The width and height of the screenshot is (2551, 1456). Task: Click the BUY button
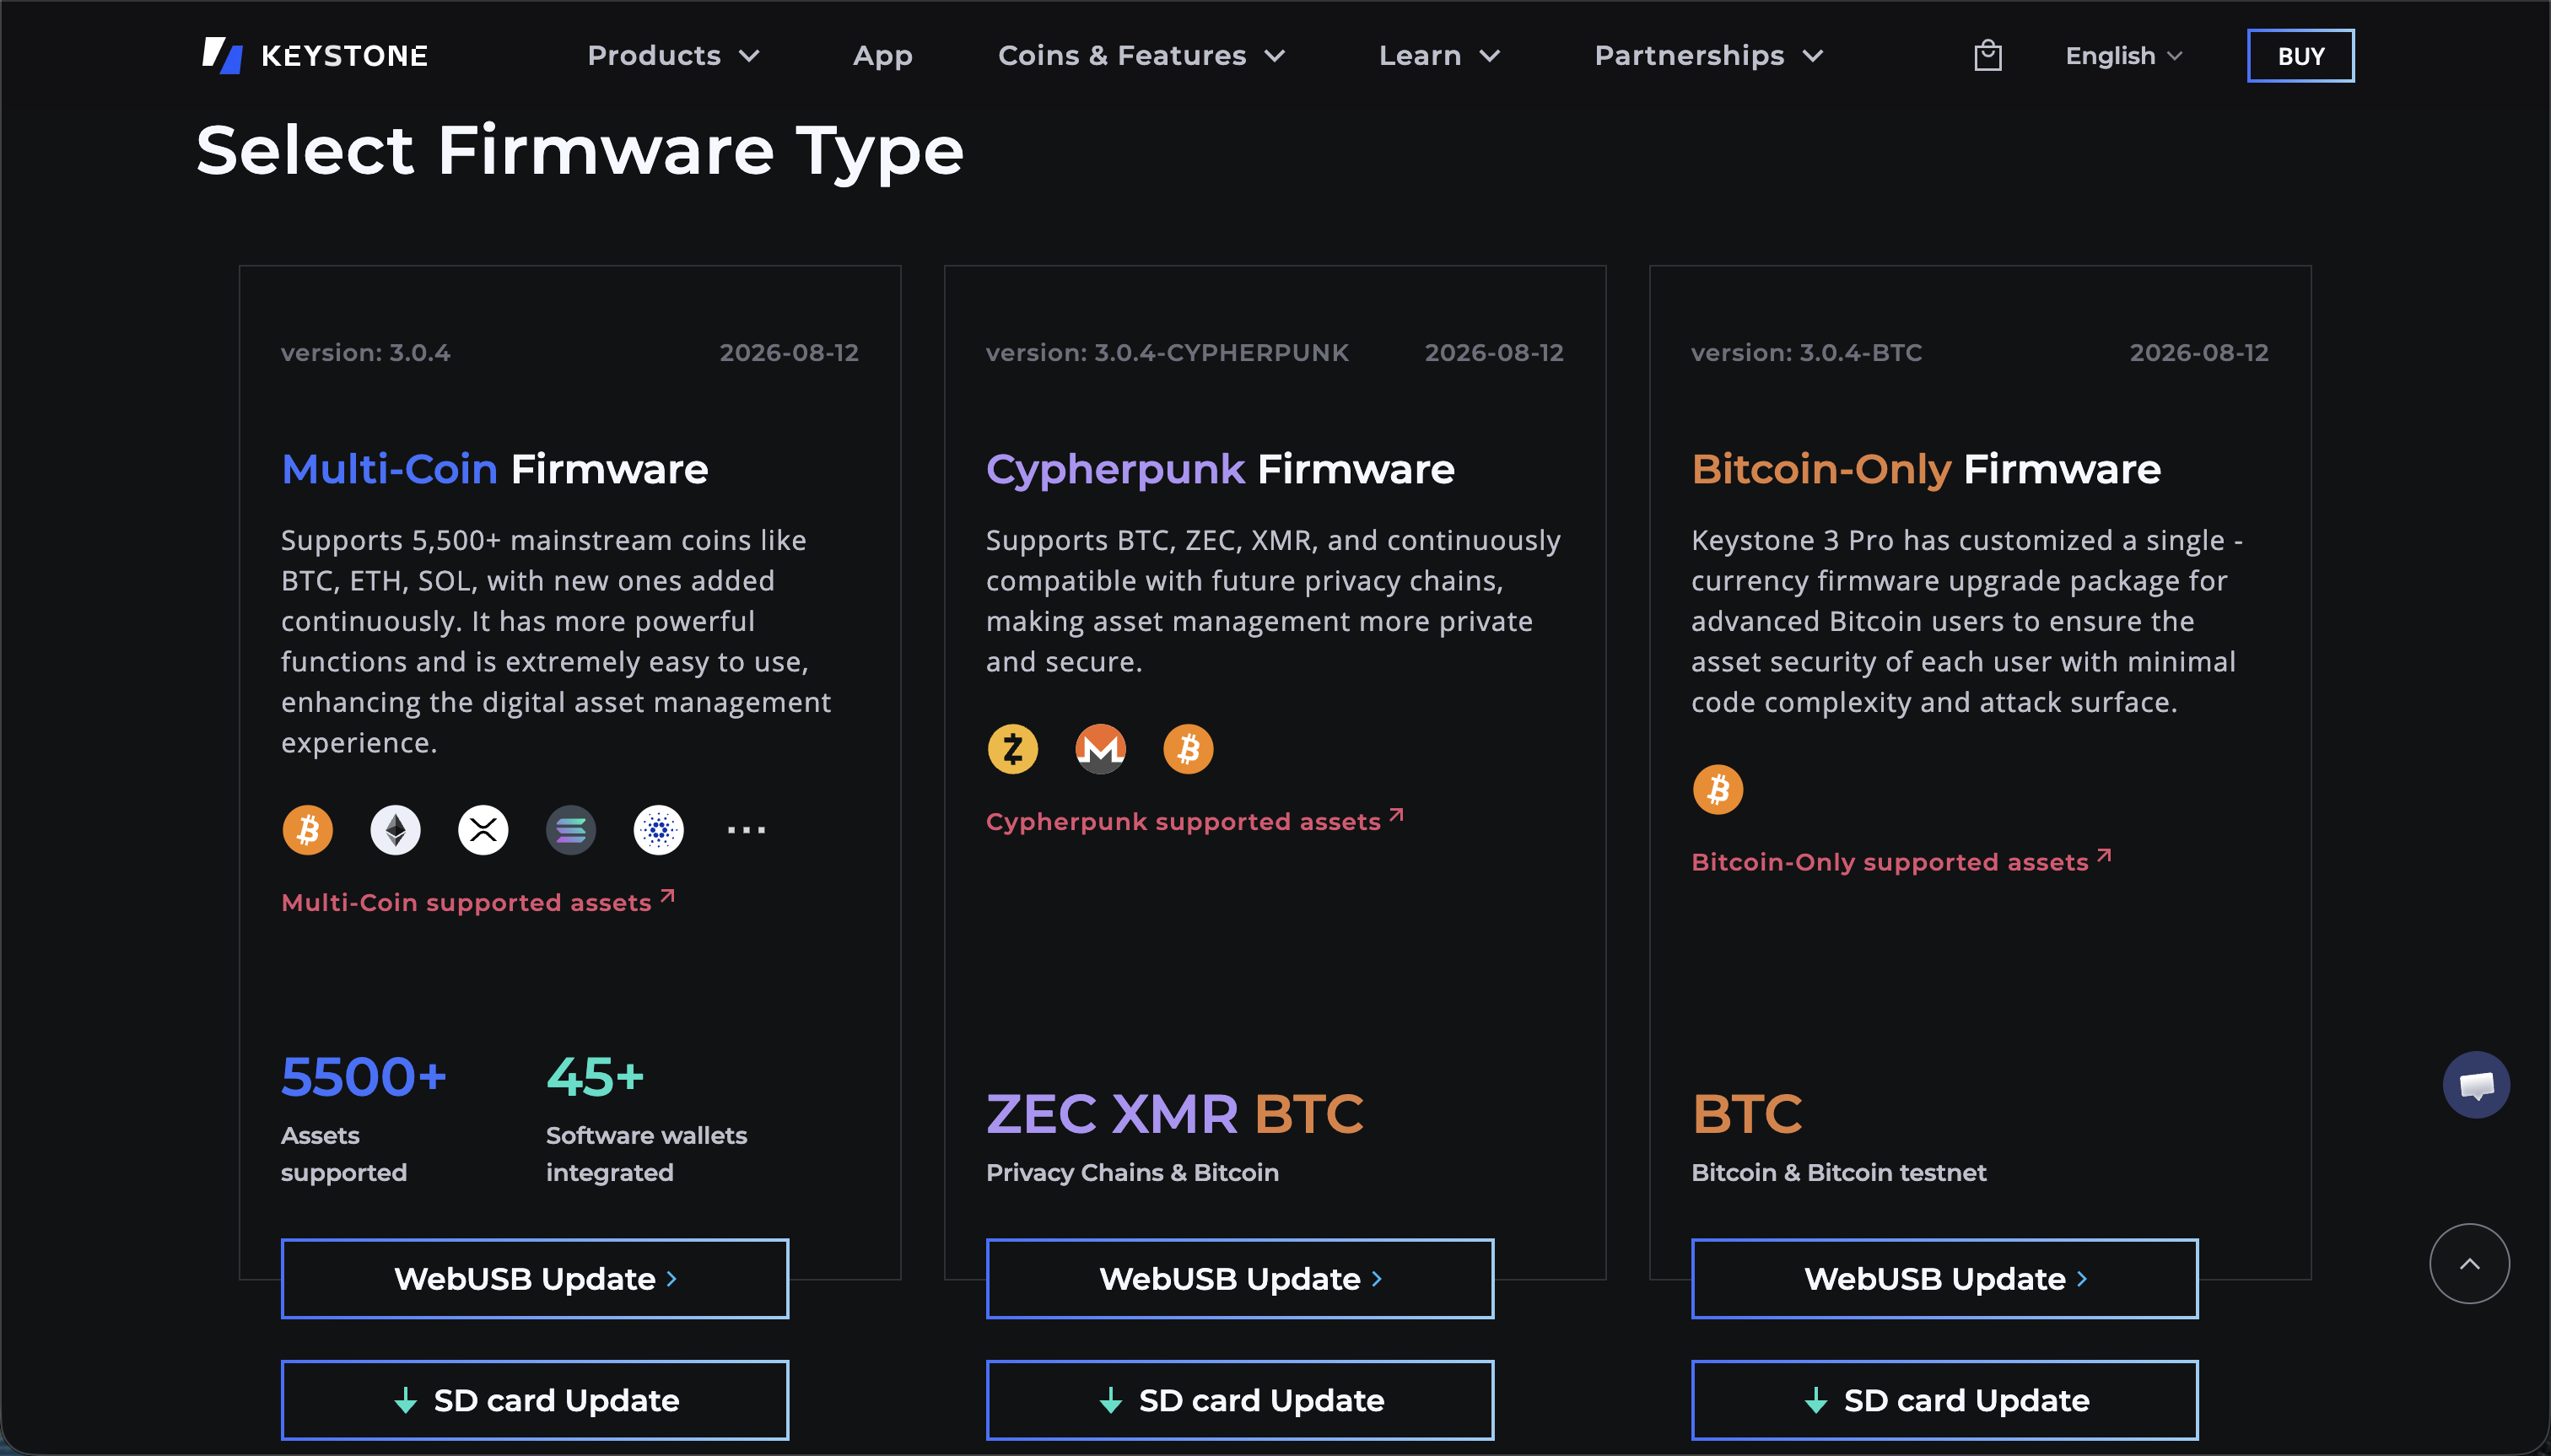tap(2300, 55)
